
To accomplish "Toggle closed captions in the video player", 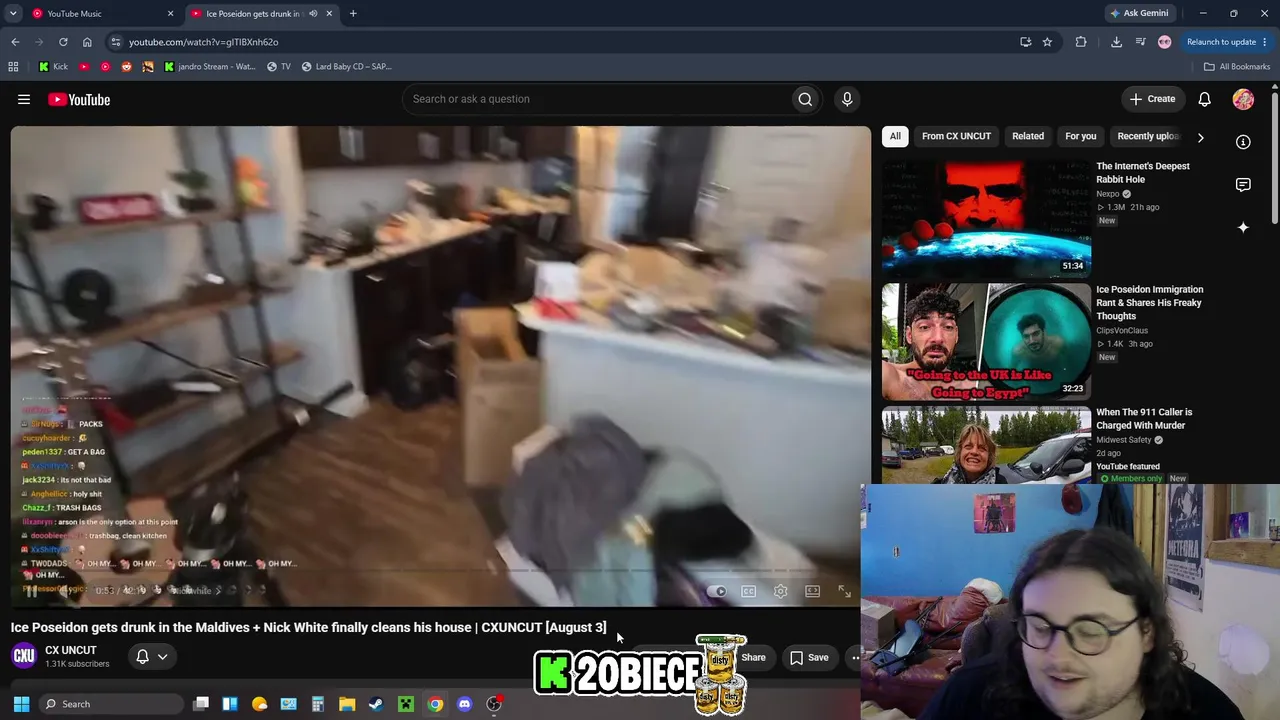I will click(749, 591).
